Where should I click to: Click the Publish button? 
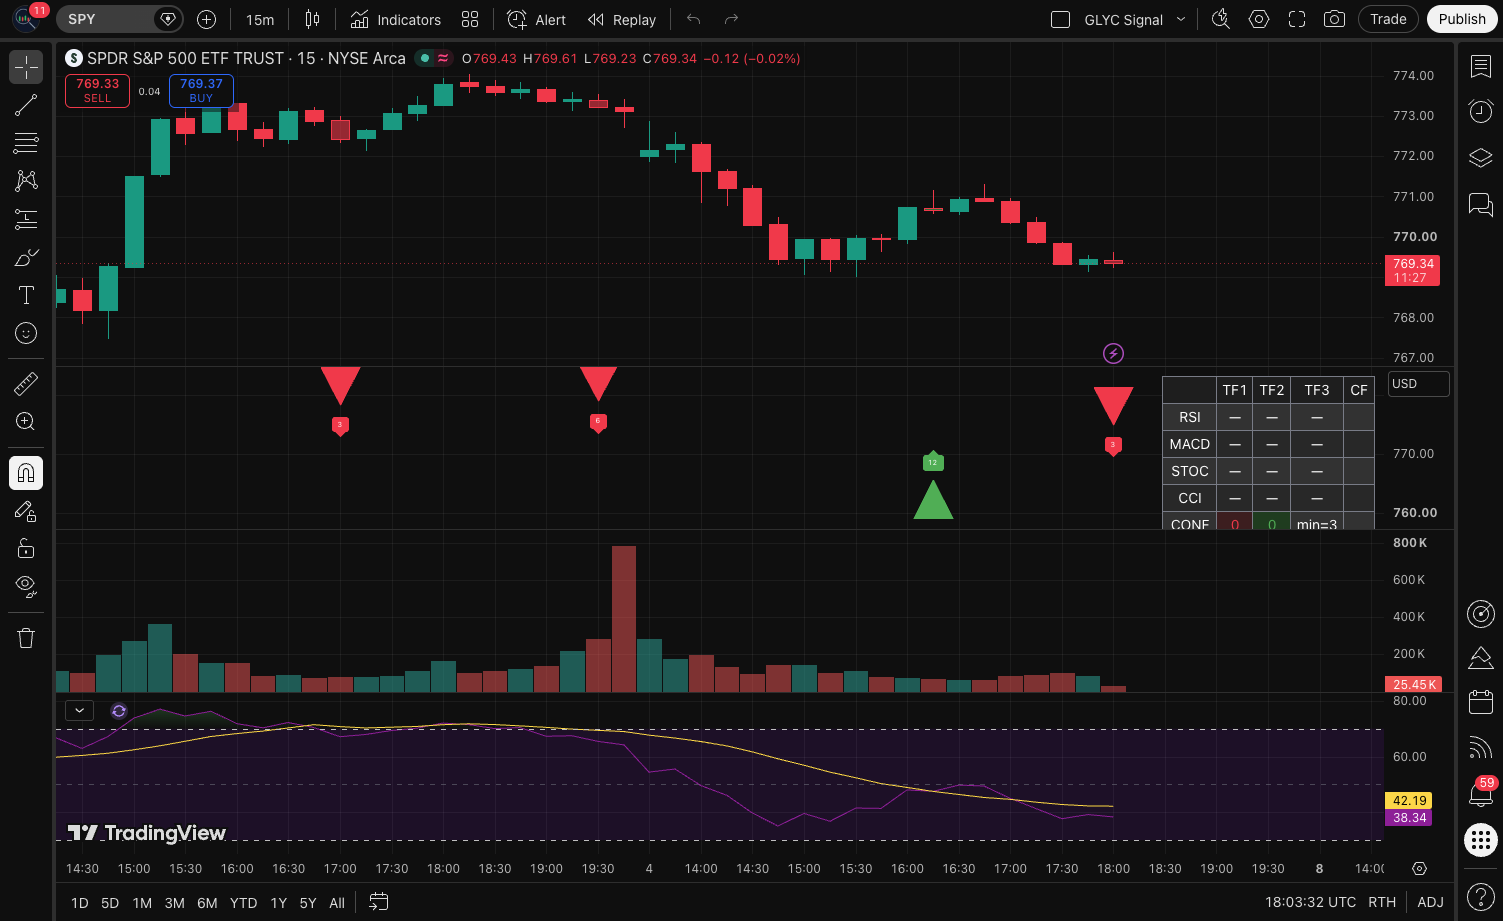[x=1462, y=19]
